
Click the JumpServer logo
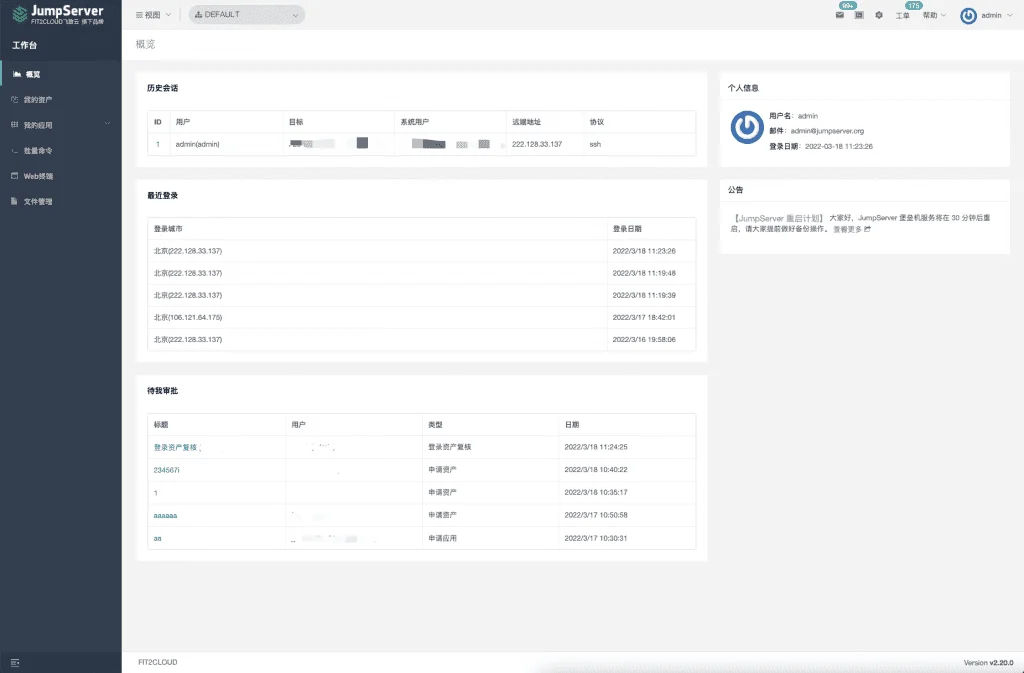point(58,14)
